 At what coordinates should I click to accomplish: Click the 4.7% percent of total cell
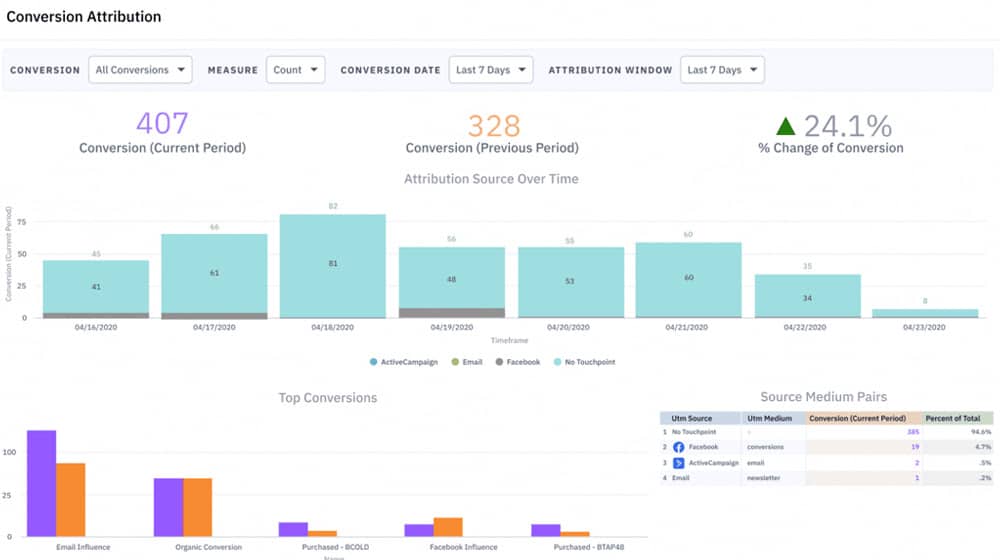pyautogui.click(x=983, y=447)
